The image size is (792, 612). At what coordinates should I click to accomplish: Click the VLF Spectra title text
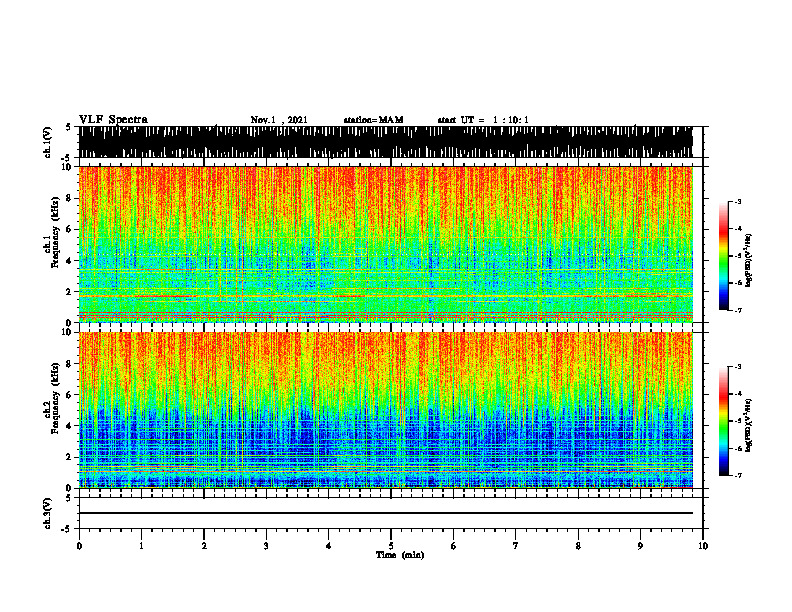[113, 119]
